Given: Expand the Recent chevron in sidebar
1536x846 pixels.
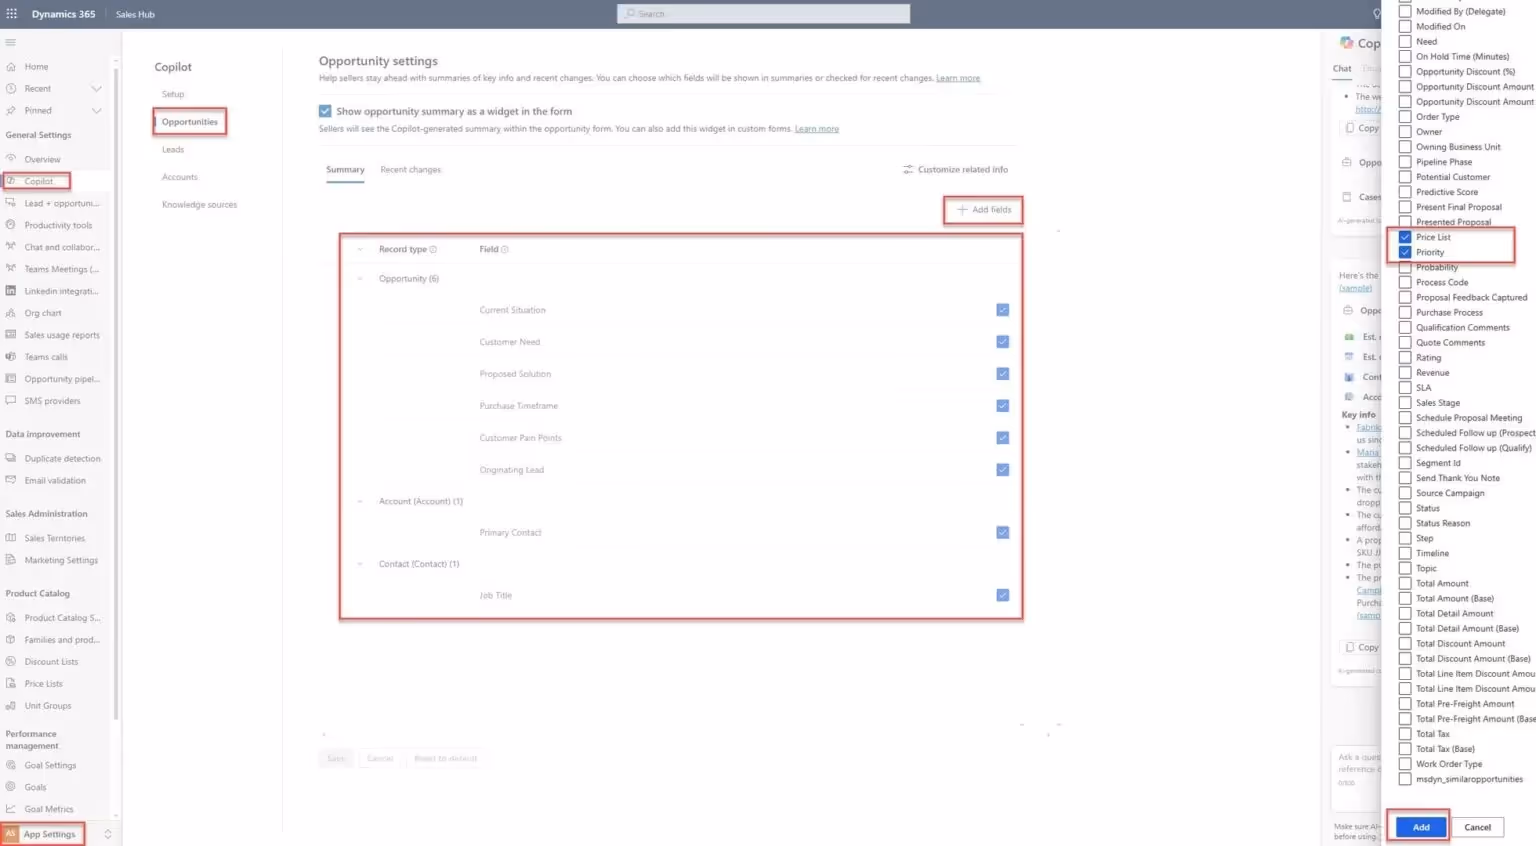Looking at the screenshot, I should pos(97,89).
